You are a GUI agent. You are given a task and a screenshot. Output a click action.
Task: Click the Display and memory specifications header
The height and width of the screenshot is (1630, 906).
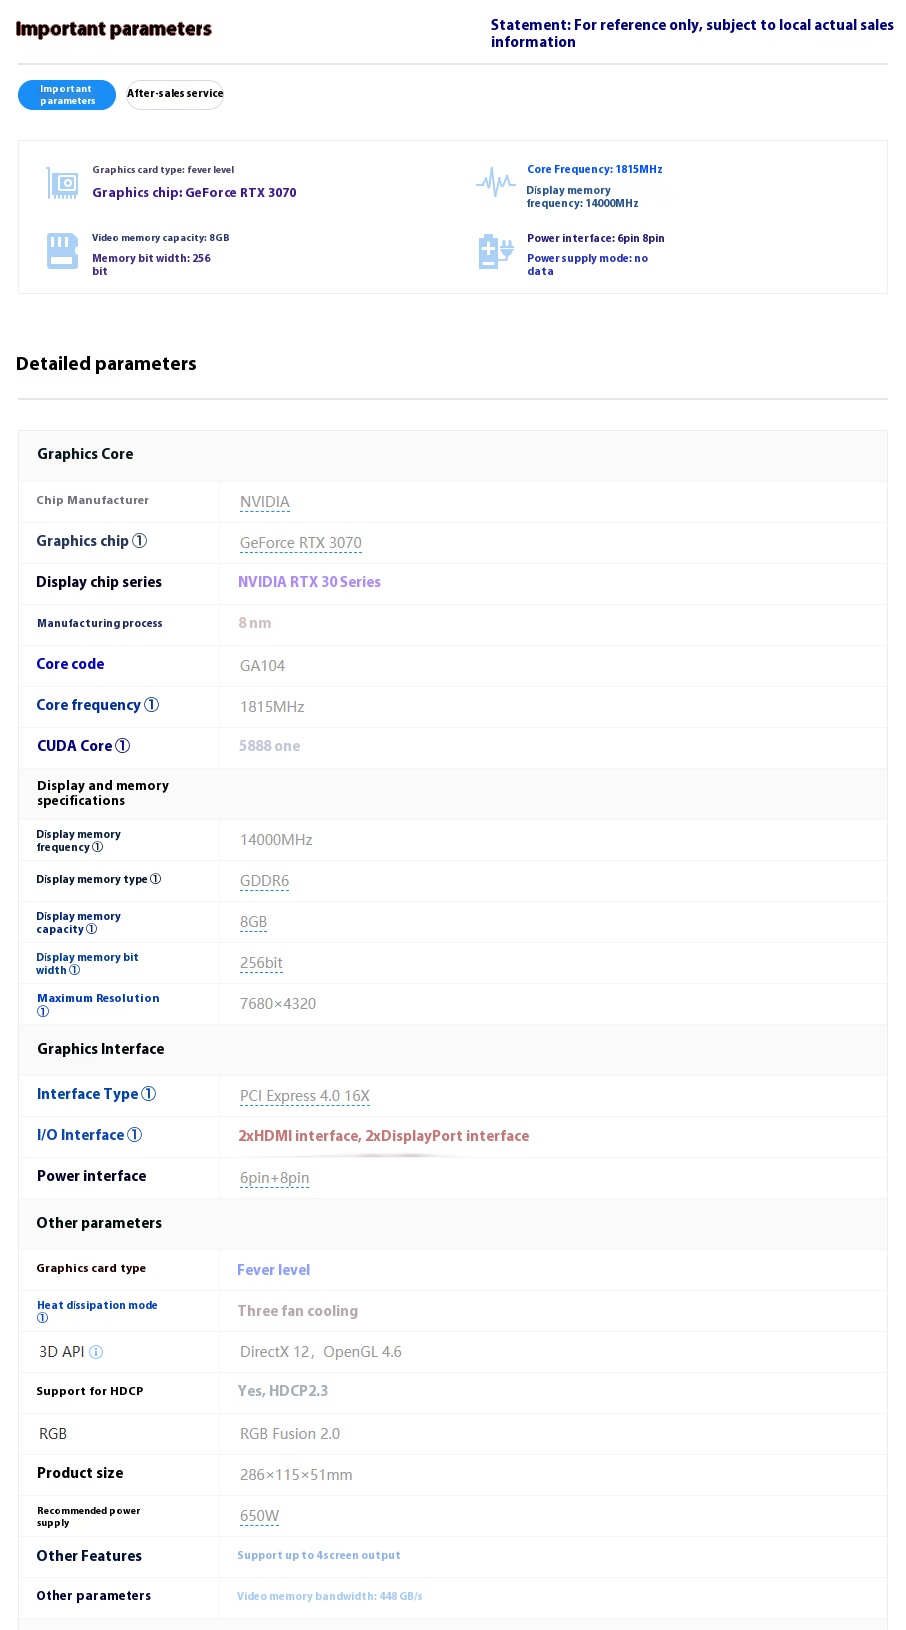coord(103,793)
